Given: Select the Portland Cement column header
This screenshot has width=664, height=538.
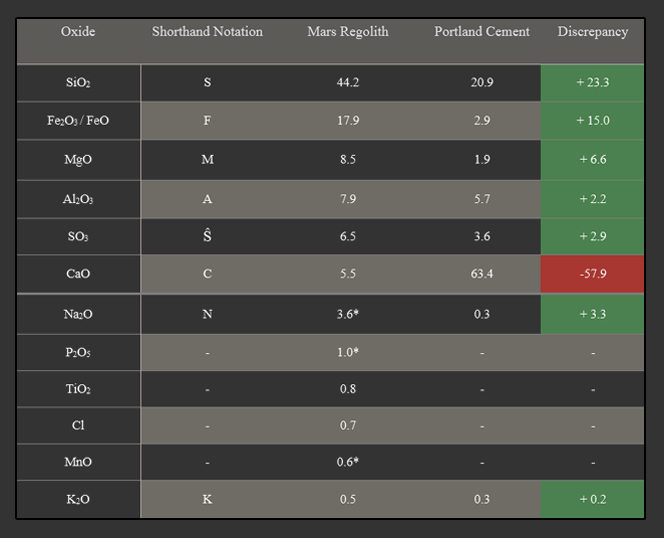Looking at the screenshot, I should coord(482,31).
